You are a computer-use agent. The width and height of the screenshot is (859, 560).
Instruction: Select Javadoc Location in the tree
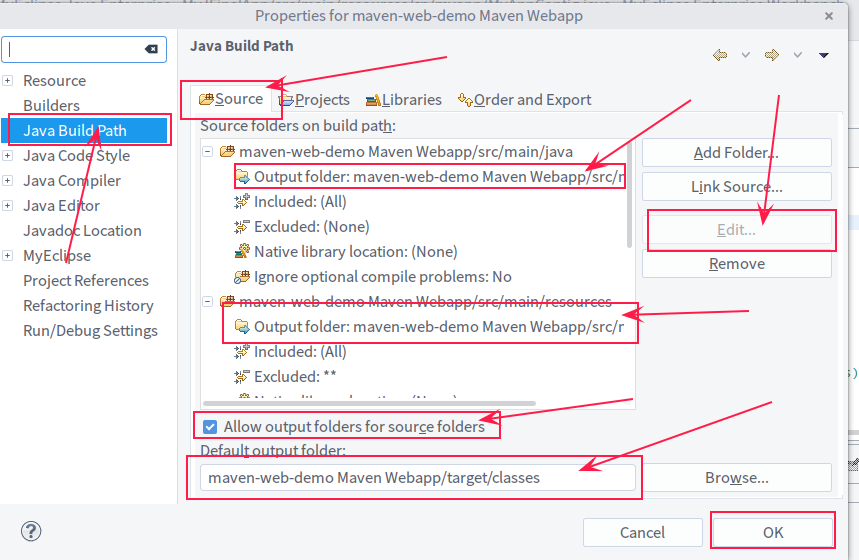82,231
